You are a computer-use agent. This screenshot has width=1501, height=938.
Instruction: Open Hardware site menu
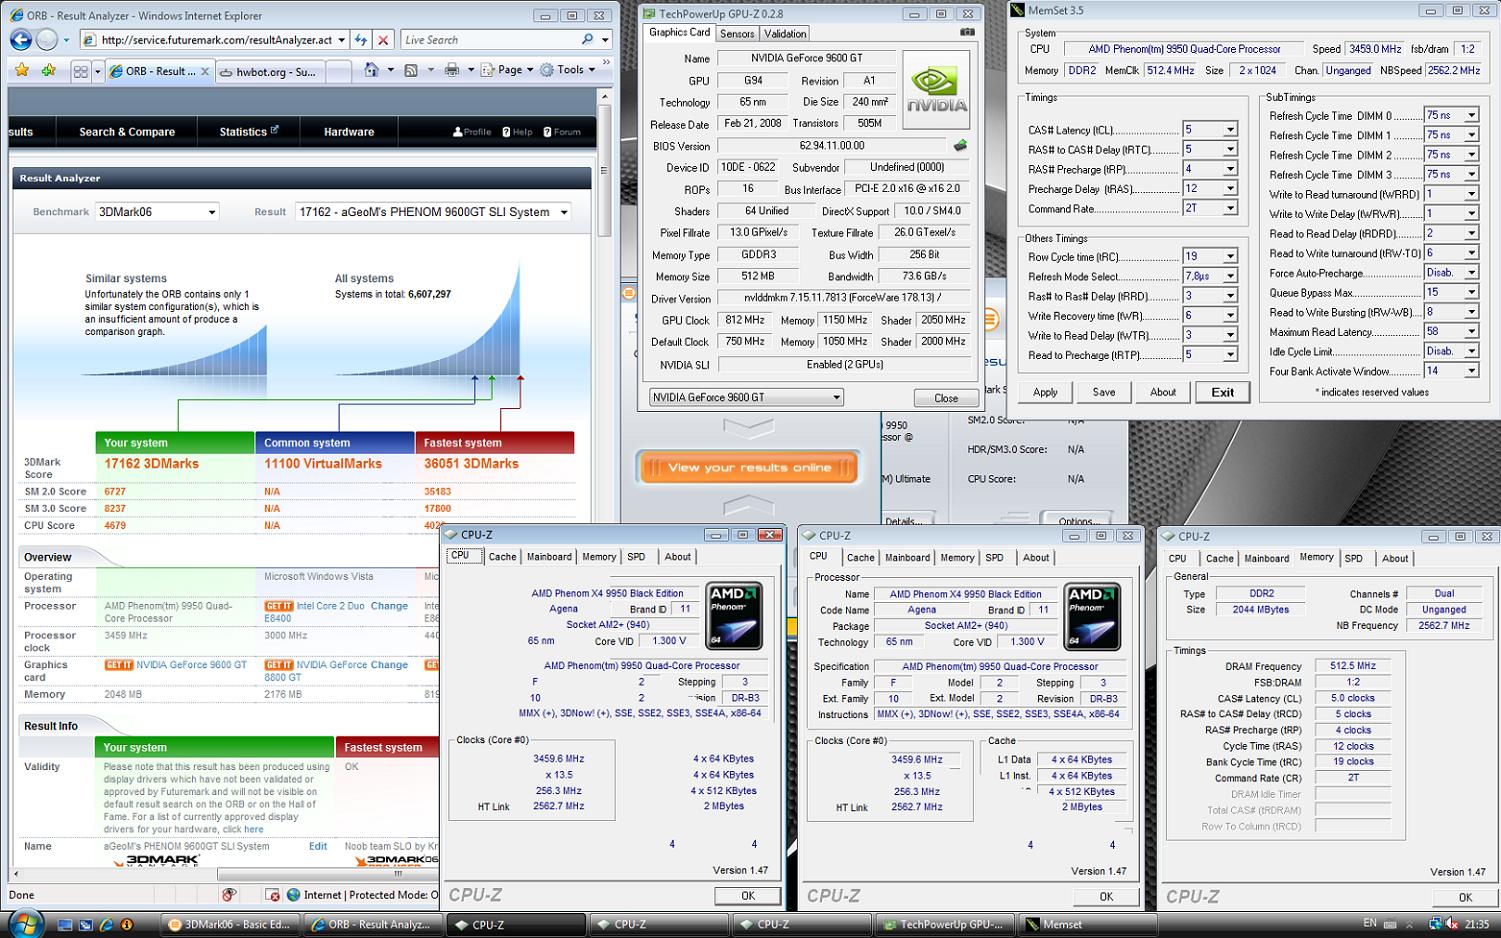[349, 132]
